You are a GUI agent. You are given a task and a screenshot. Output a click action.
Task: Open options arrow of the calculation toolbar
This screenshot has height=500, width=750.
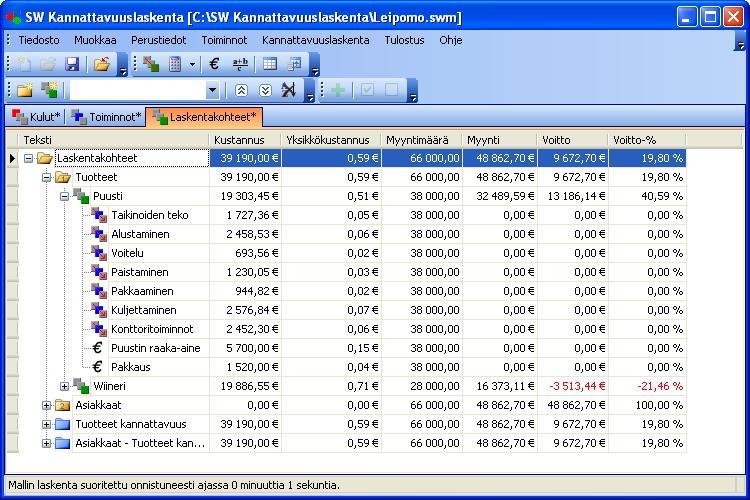315,65
